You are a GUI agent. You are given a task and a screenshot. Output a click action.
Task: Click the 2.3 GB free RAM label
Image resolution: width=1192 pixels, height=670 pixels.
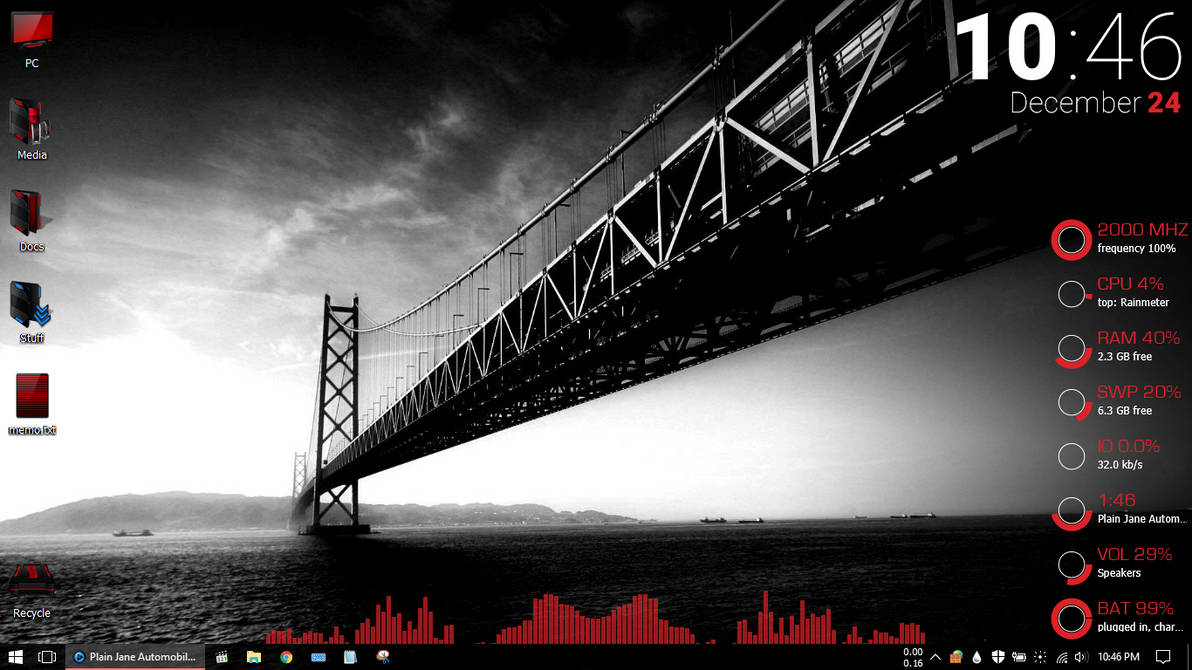1124,356
